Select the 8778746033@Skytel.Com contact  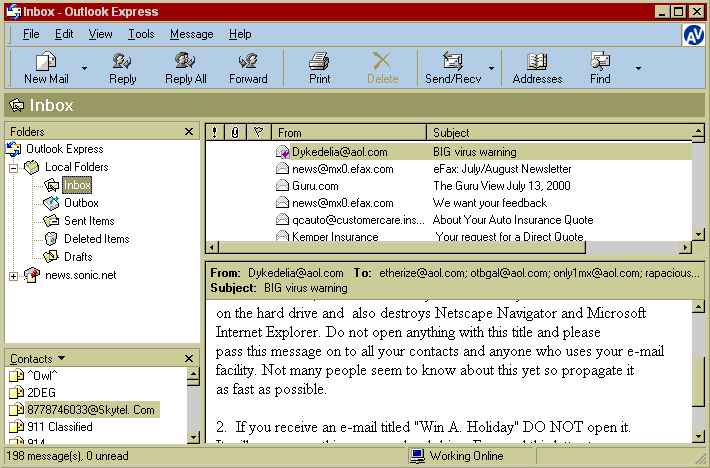pyautogui.click(x=91, y=410)
